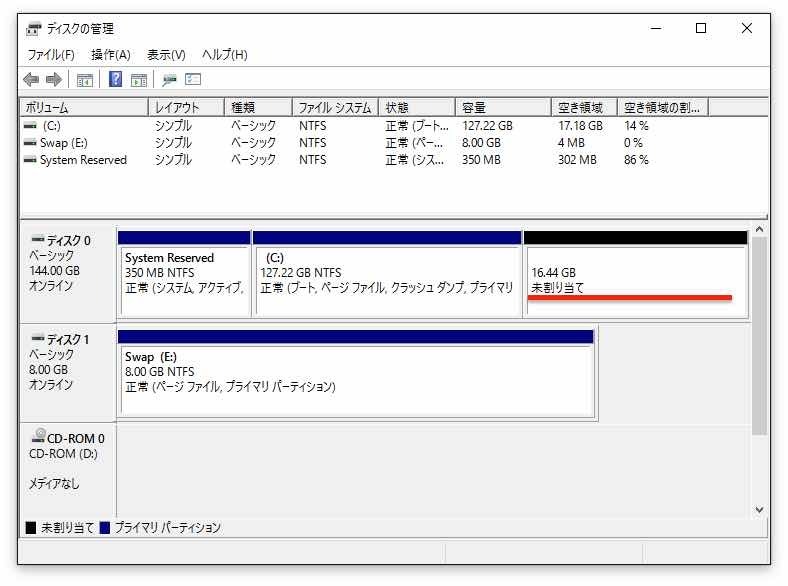Open the 表示(V) menu

coord(166,55)
